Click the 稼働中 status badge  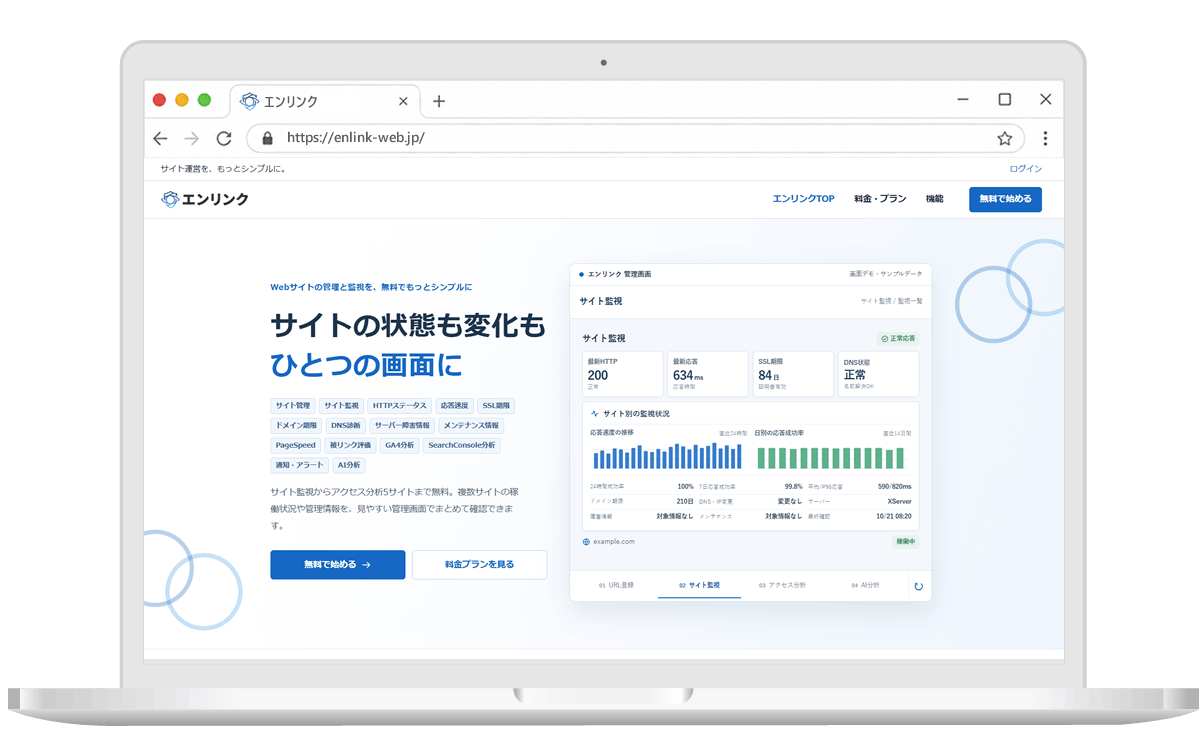click(x=905, y=541)
